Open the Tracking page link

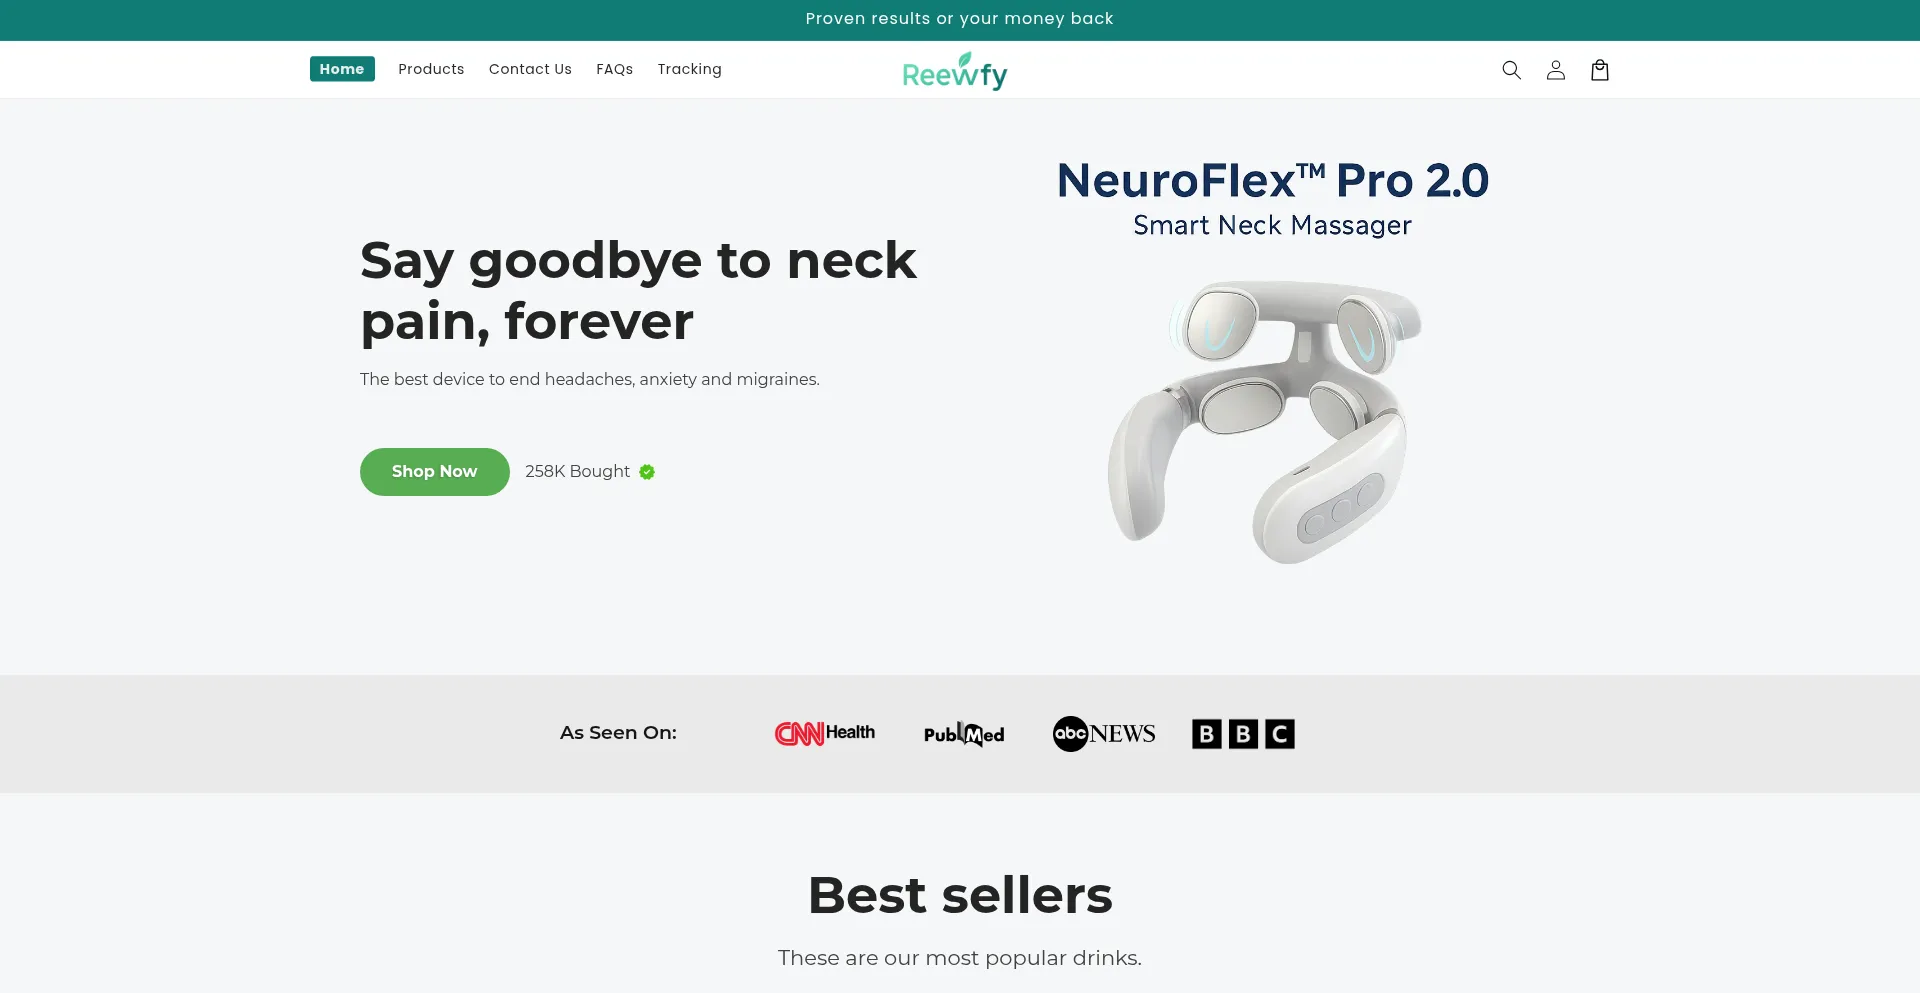click(x=689, y=69)
